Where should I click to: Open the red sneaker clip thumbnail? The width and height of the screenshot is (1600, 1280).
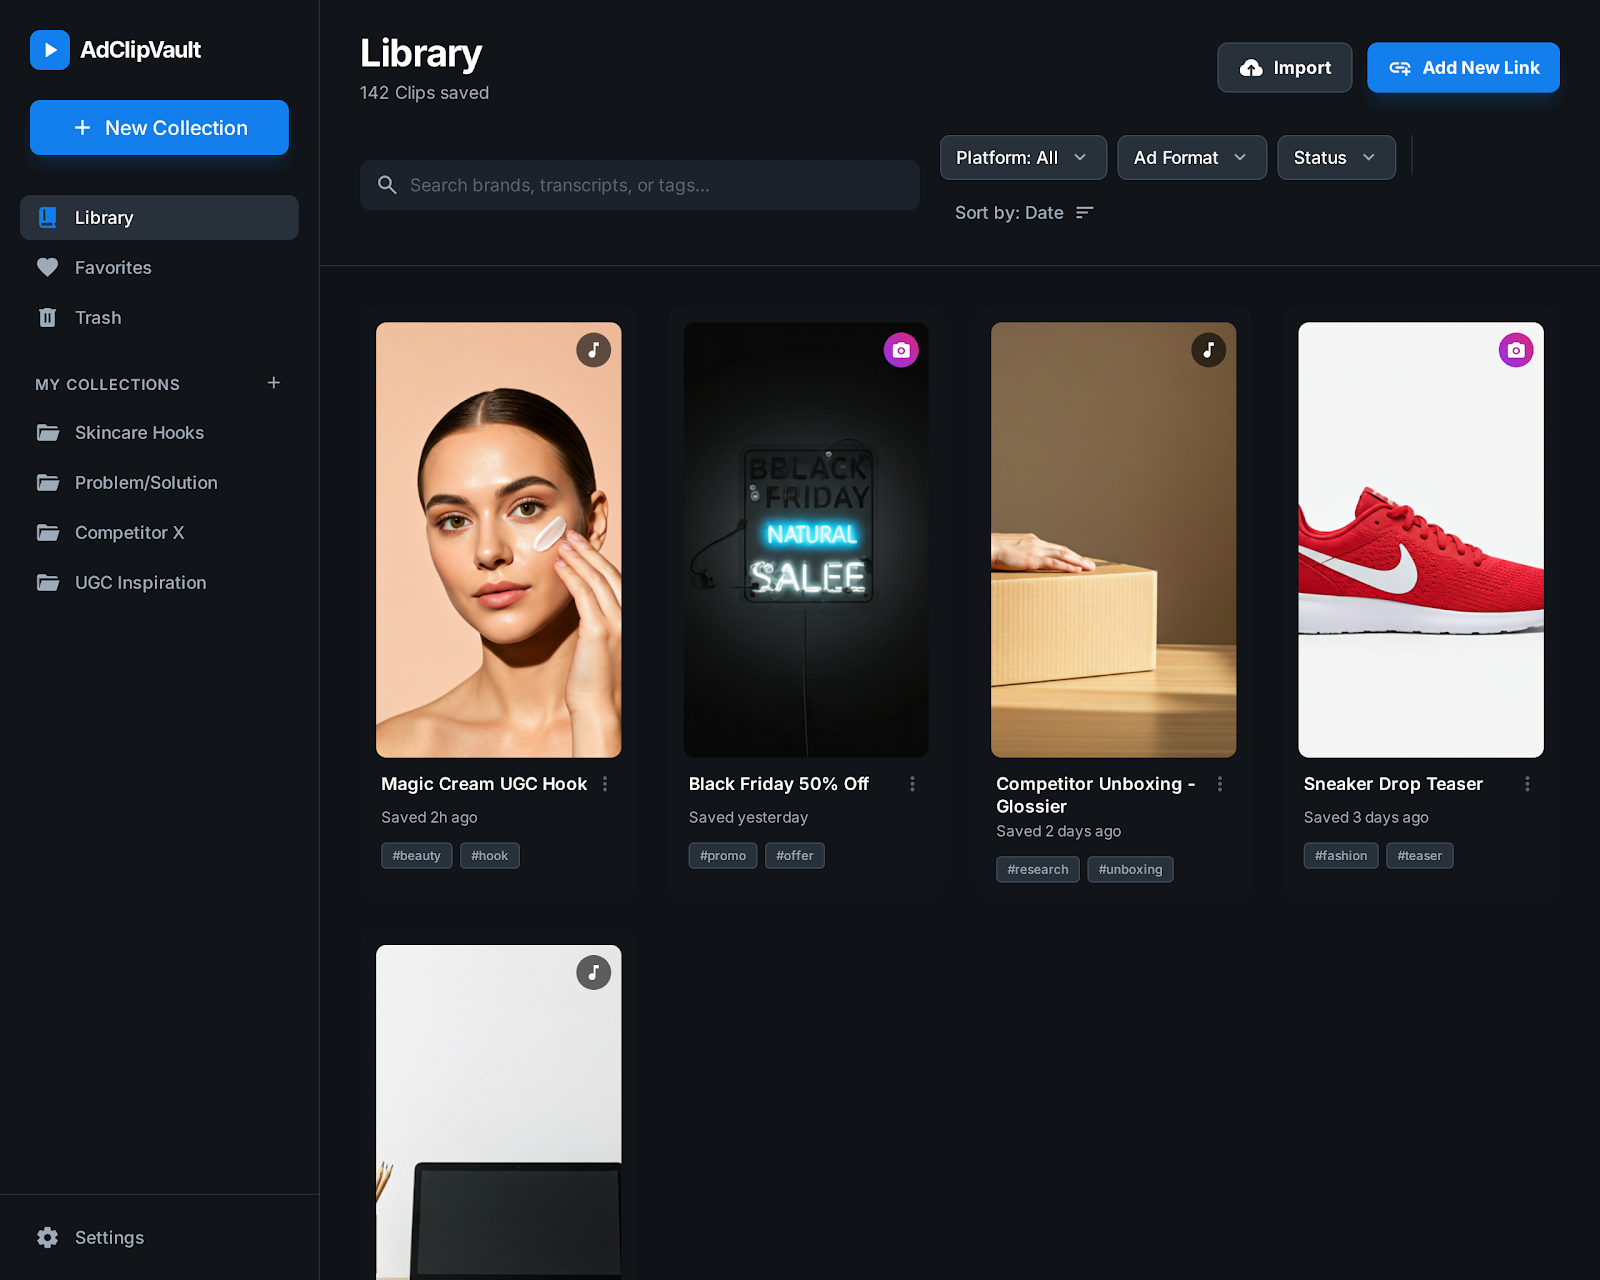[x=1420, y=540]
